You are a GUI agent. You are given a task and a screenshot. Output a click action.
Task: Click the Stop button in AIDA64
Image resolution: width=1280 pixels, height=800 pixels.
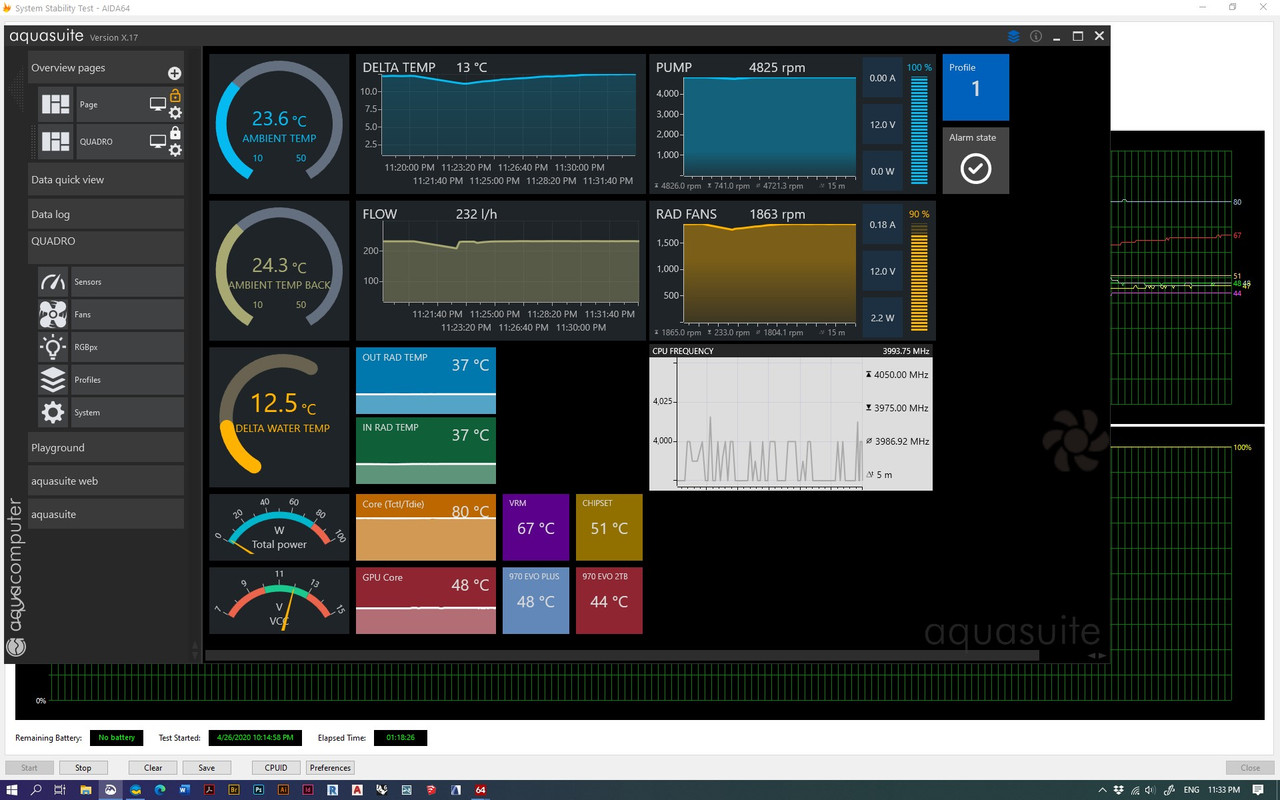[83, 768]
